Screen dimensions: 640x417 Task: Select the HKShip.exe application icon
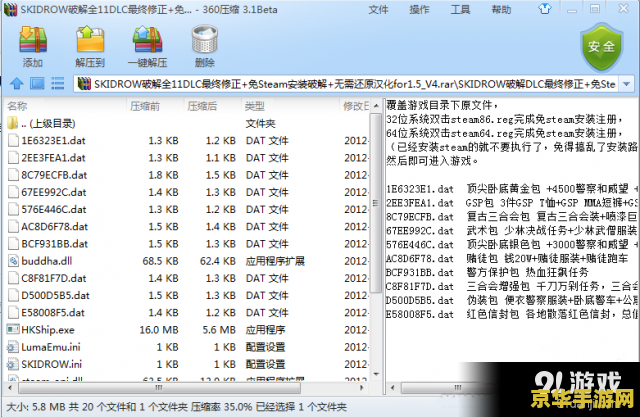pyautogui.click(x=13, y=329)
